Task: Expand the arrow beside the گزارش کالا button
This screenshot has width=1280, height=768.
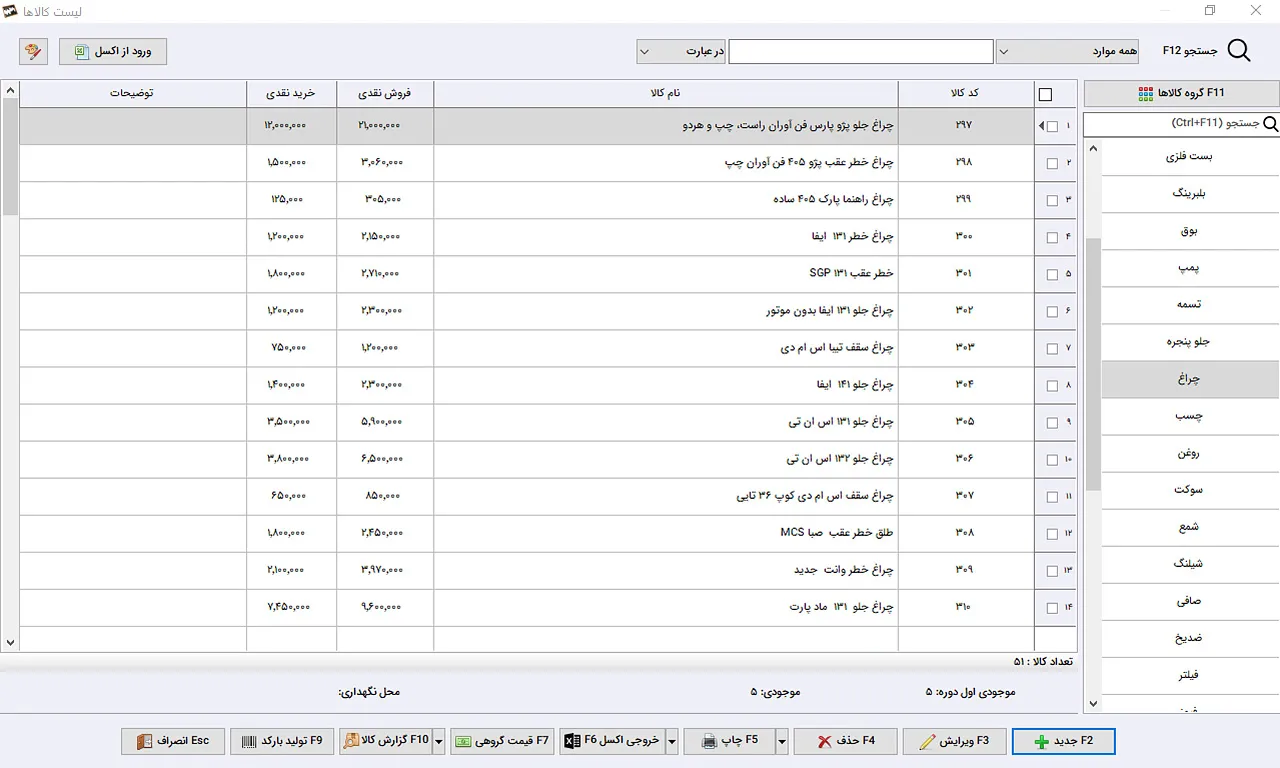Action: [x=438, y=741]
